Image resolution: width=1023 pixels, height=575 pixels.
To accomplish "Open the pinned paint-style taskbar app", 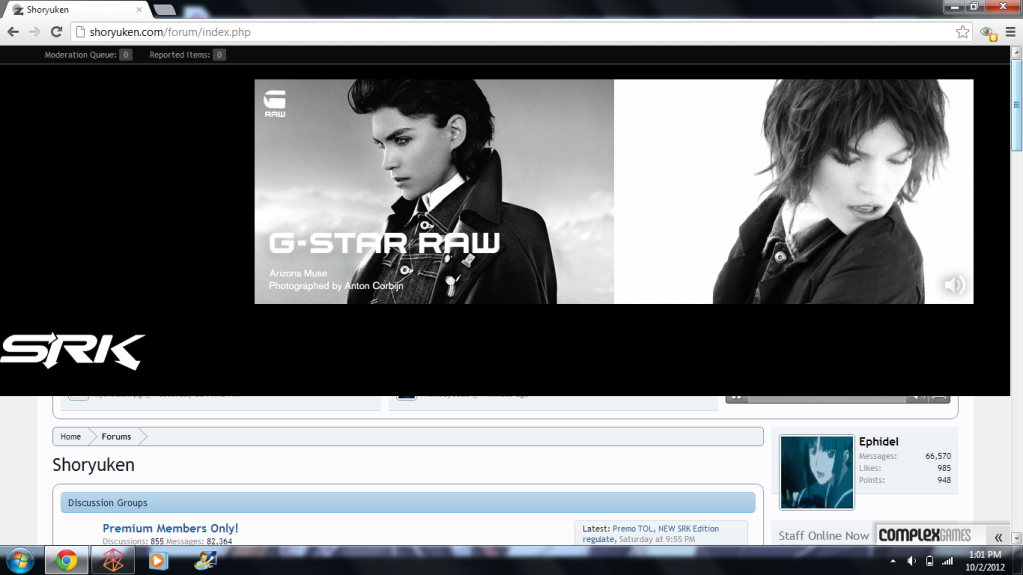I will [x=205, y=561].
